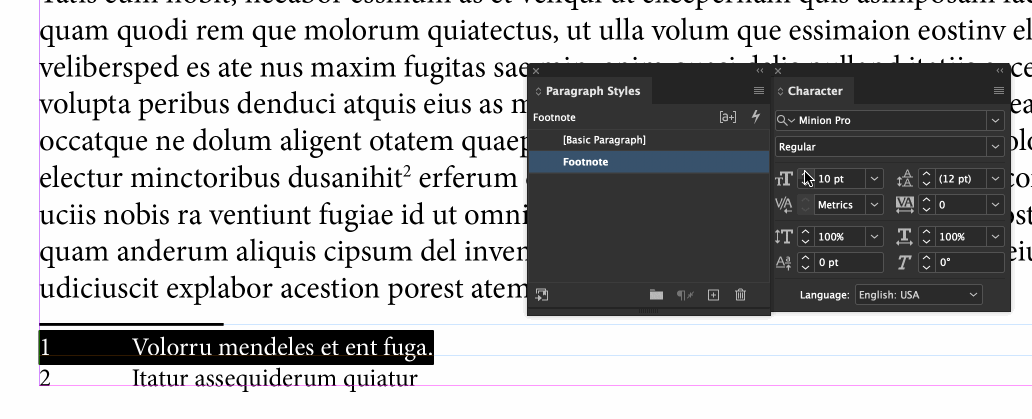
Task: Click the leading stepper arrows
Action: tap(926, 179)
